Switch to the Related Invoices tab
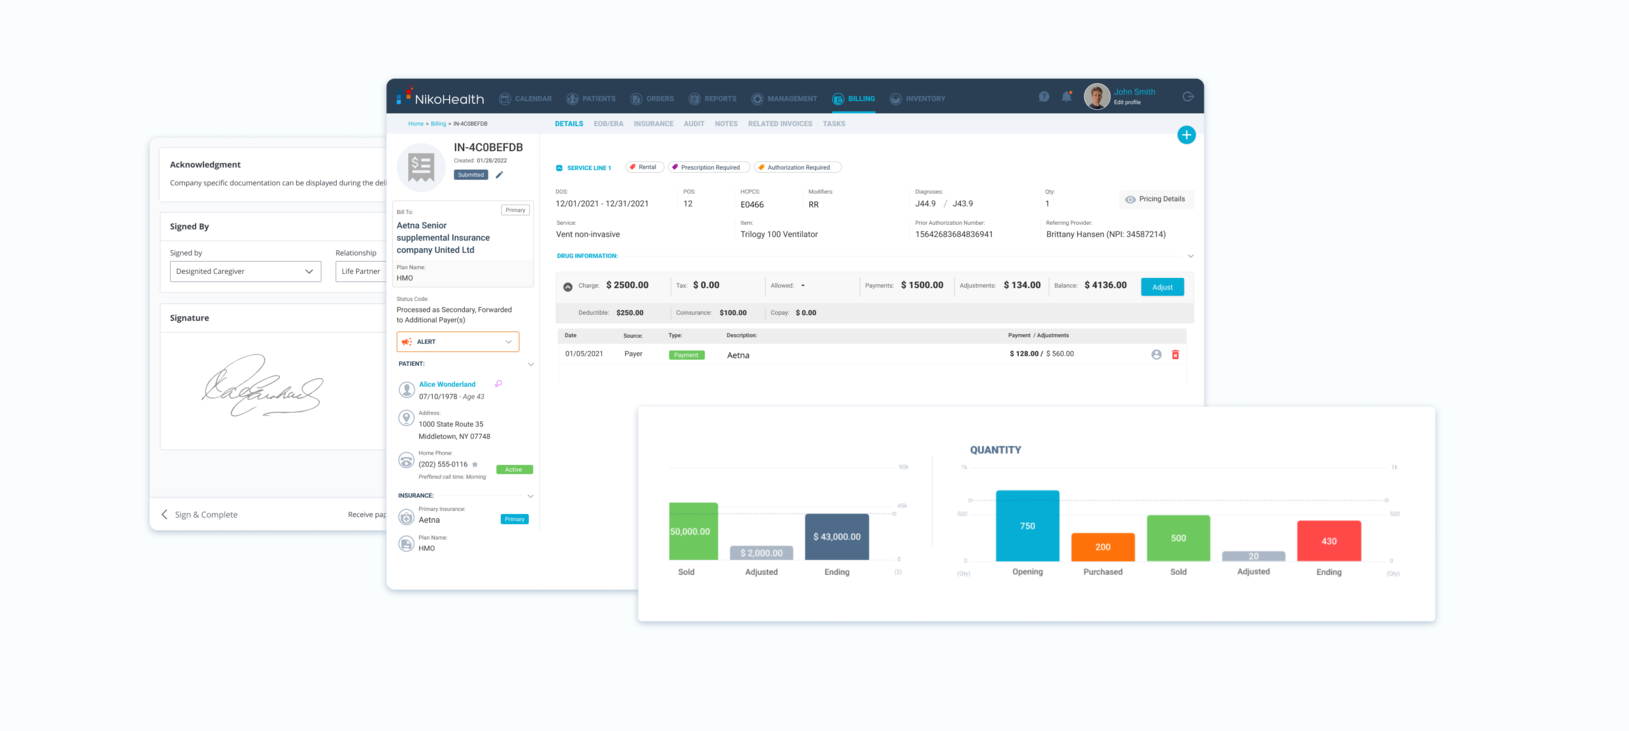The width and height of the screenshot is (1629, 731). tap(780, 124)
